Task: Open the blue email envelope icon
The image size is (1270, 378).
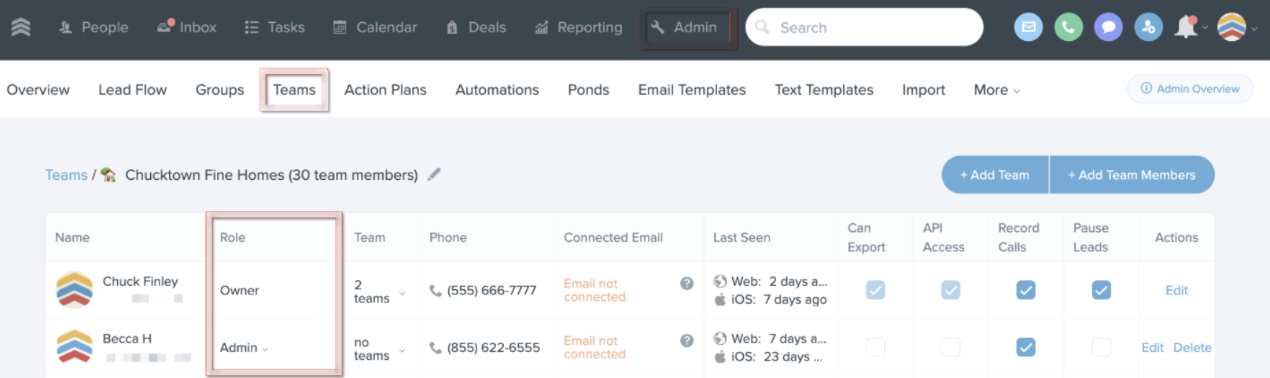Action: [x=1029, y=27]
